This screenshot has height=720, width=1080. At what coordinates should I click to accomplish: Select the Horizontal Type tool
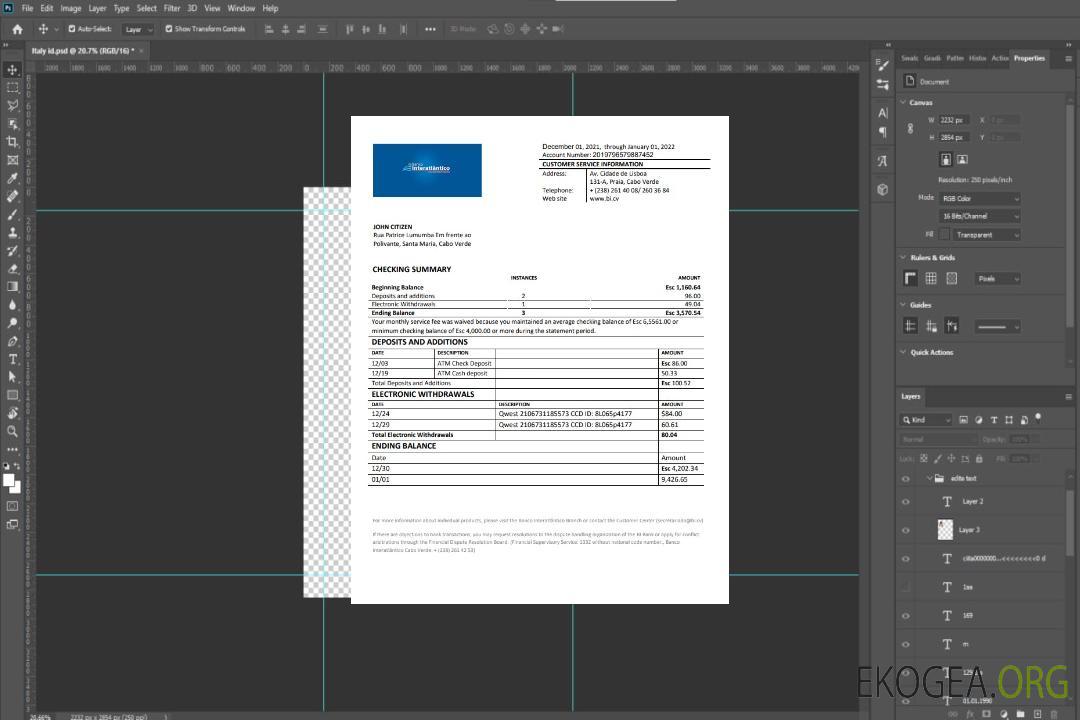(x=13, y=359)
